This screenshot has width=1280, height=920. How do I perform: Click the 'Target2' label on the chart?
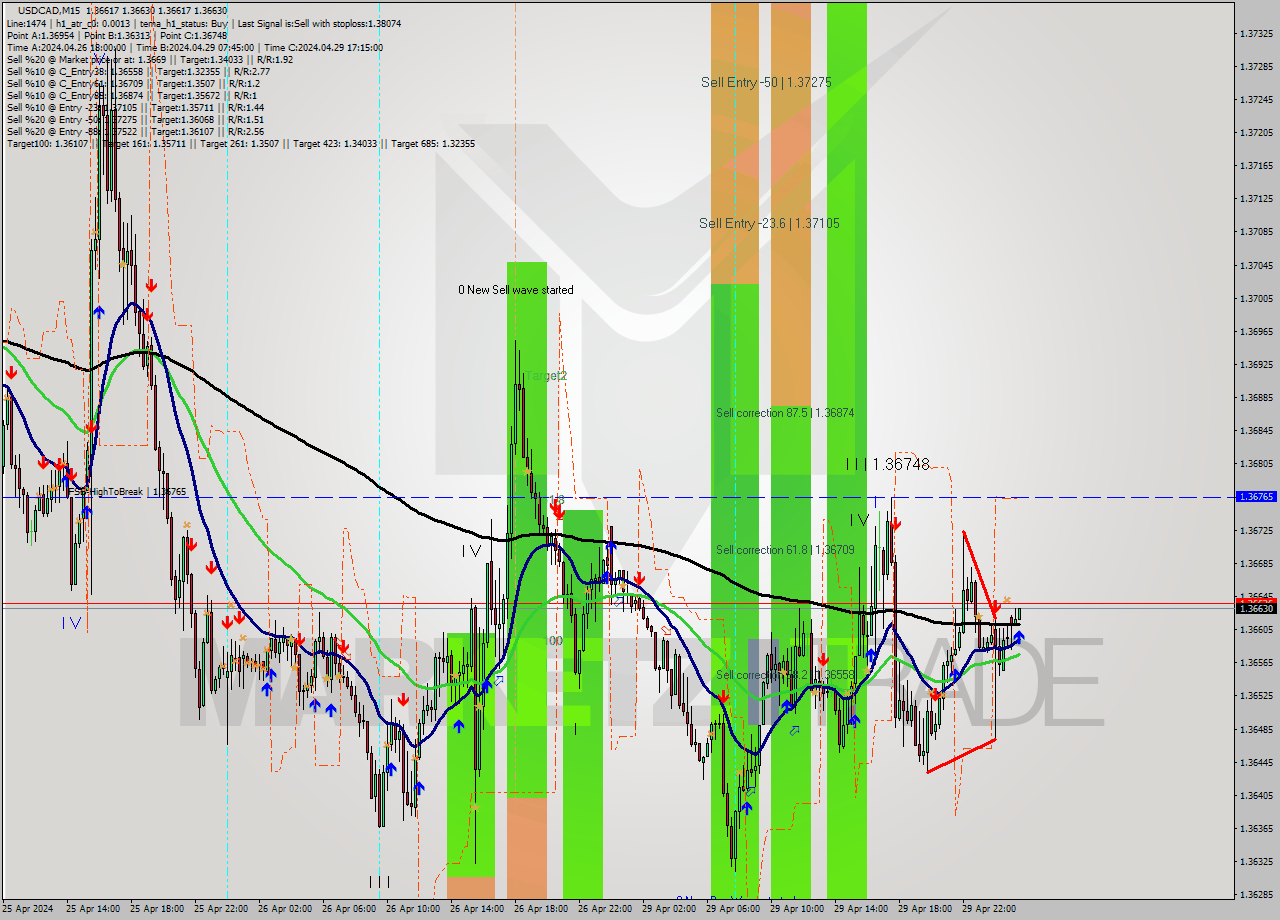click(547, 376)
